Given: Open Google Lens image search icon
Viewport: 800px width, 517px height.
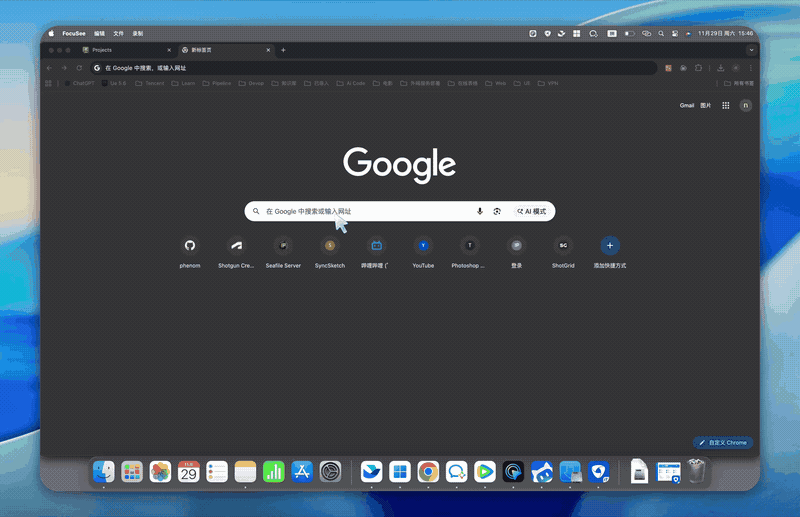Looking at the screenshot, I should pyautogui.click(x=497, y=211).
